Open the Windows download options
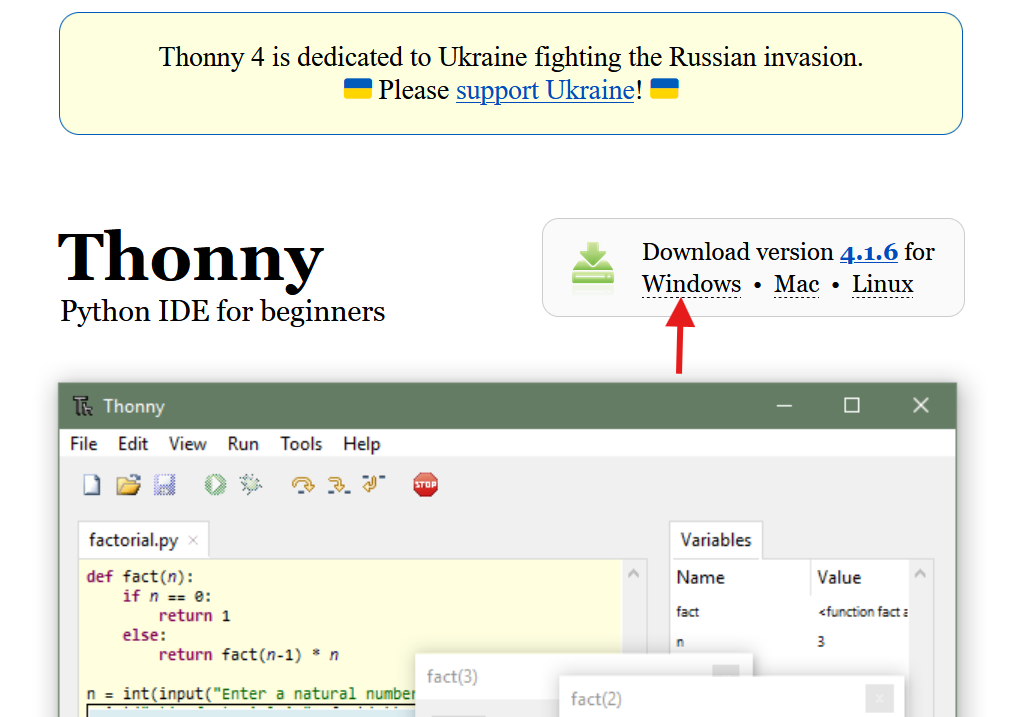The width and height of the screenshot is (1035, 717). (x=691, y=284)
